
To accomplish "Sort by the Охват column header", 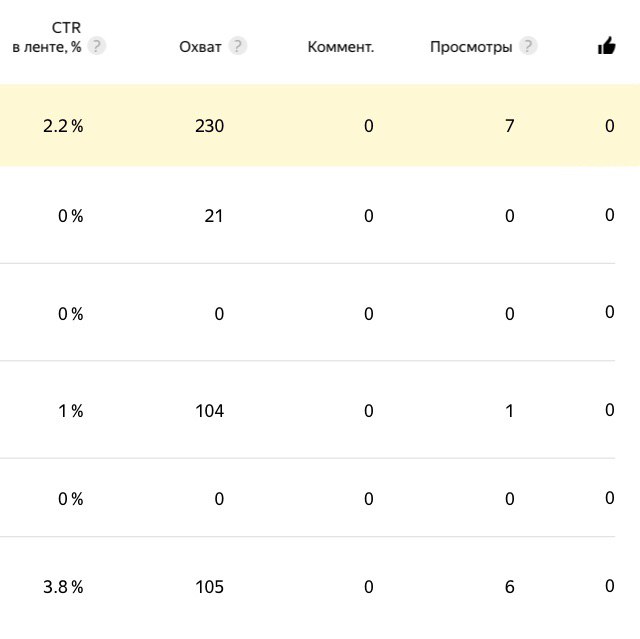I will coord(200,47).
